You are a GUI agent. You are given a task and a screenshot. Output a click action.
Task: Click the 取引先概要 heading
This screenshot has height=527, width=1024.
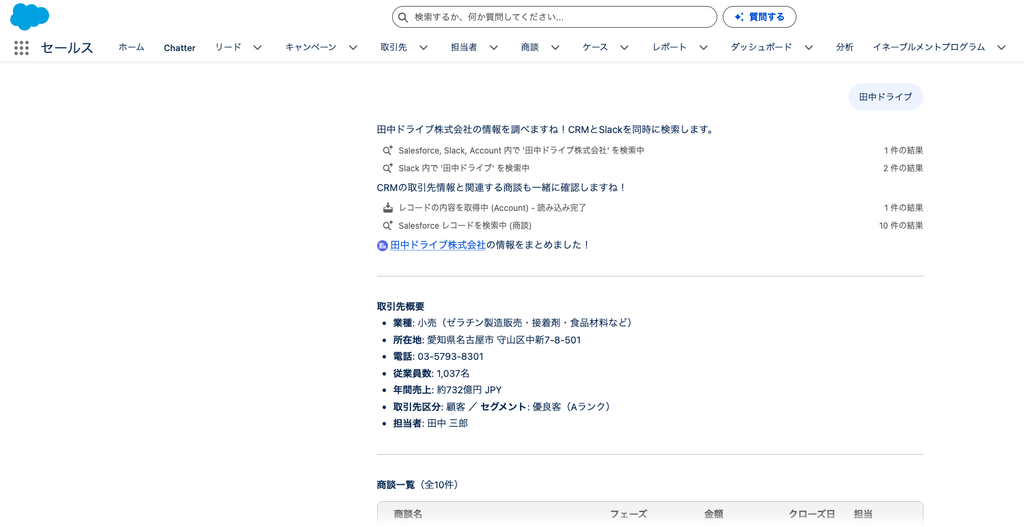point(400,306)
